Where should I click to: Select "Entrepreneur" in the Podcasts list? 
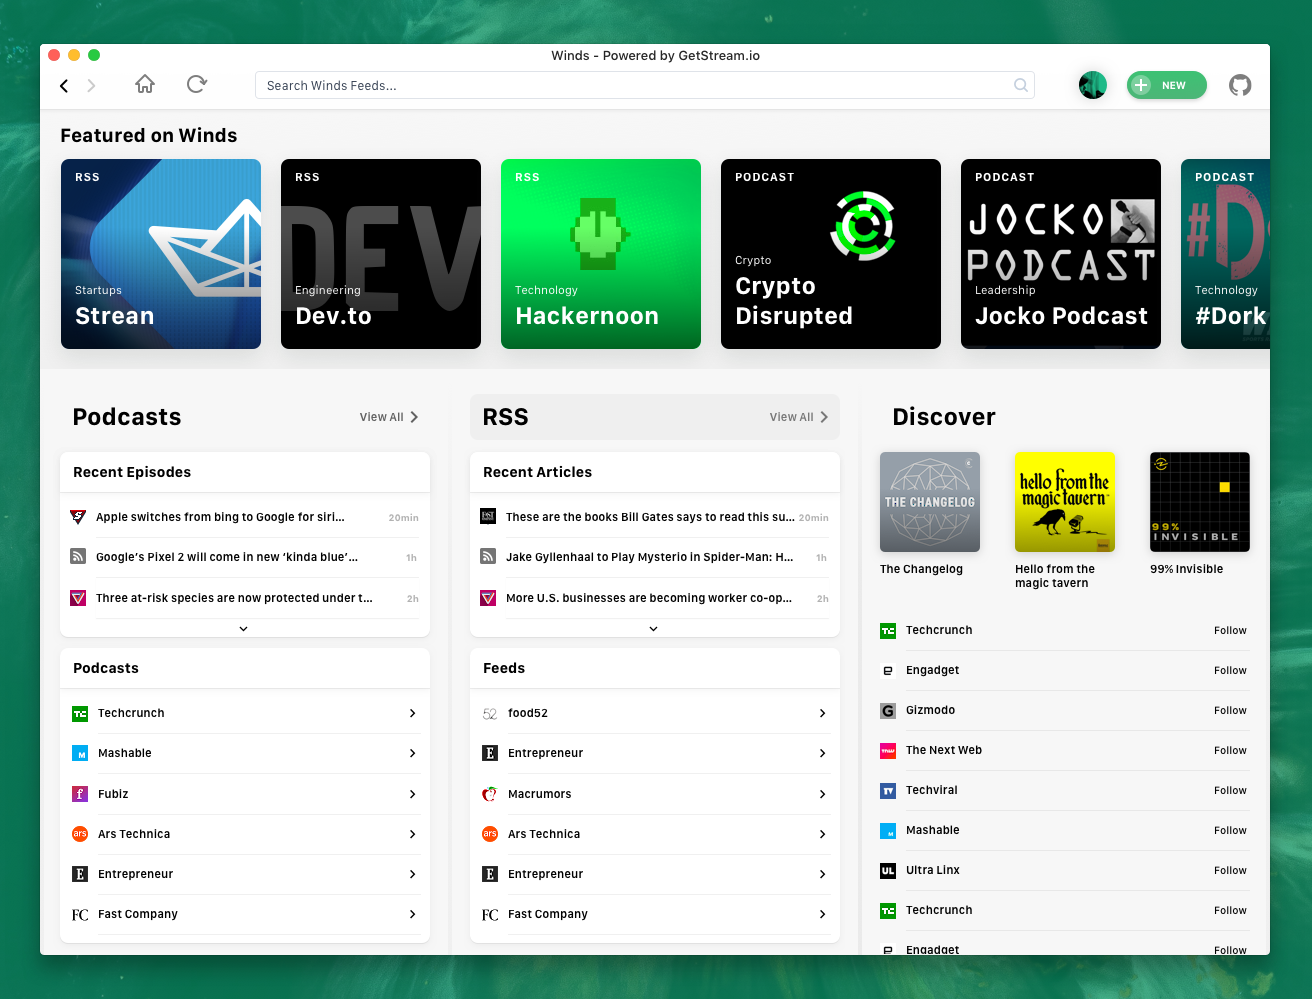(x=136, y=874)
